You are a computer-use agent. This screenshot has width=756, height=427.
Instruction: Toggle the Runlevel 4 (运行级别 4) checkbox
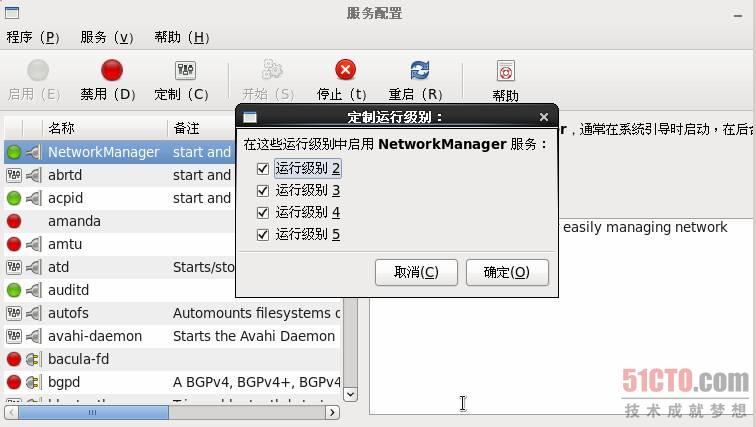(263, 213)
